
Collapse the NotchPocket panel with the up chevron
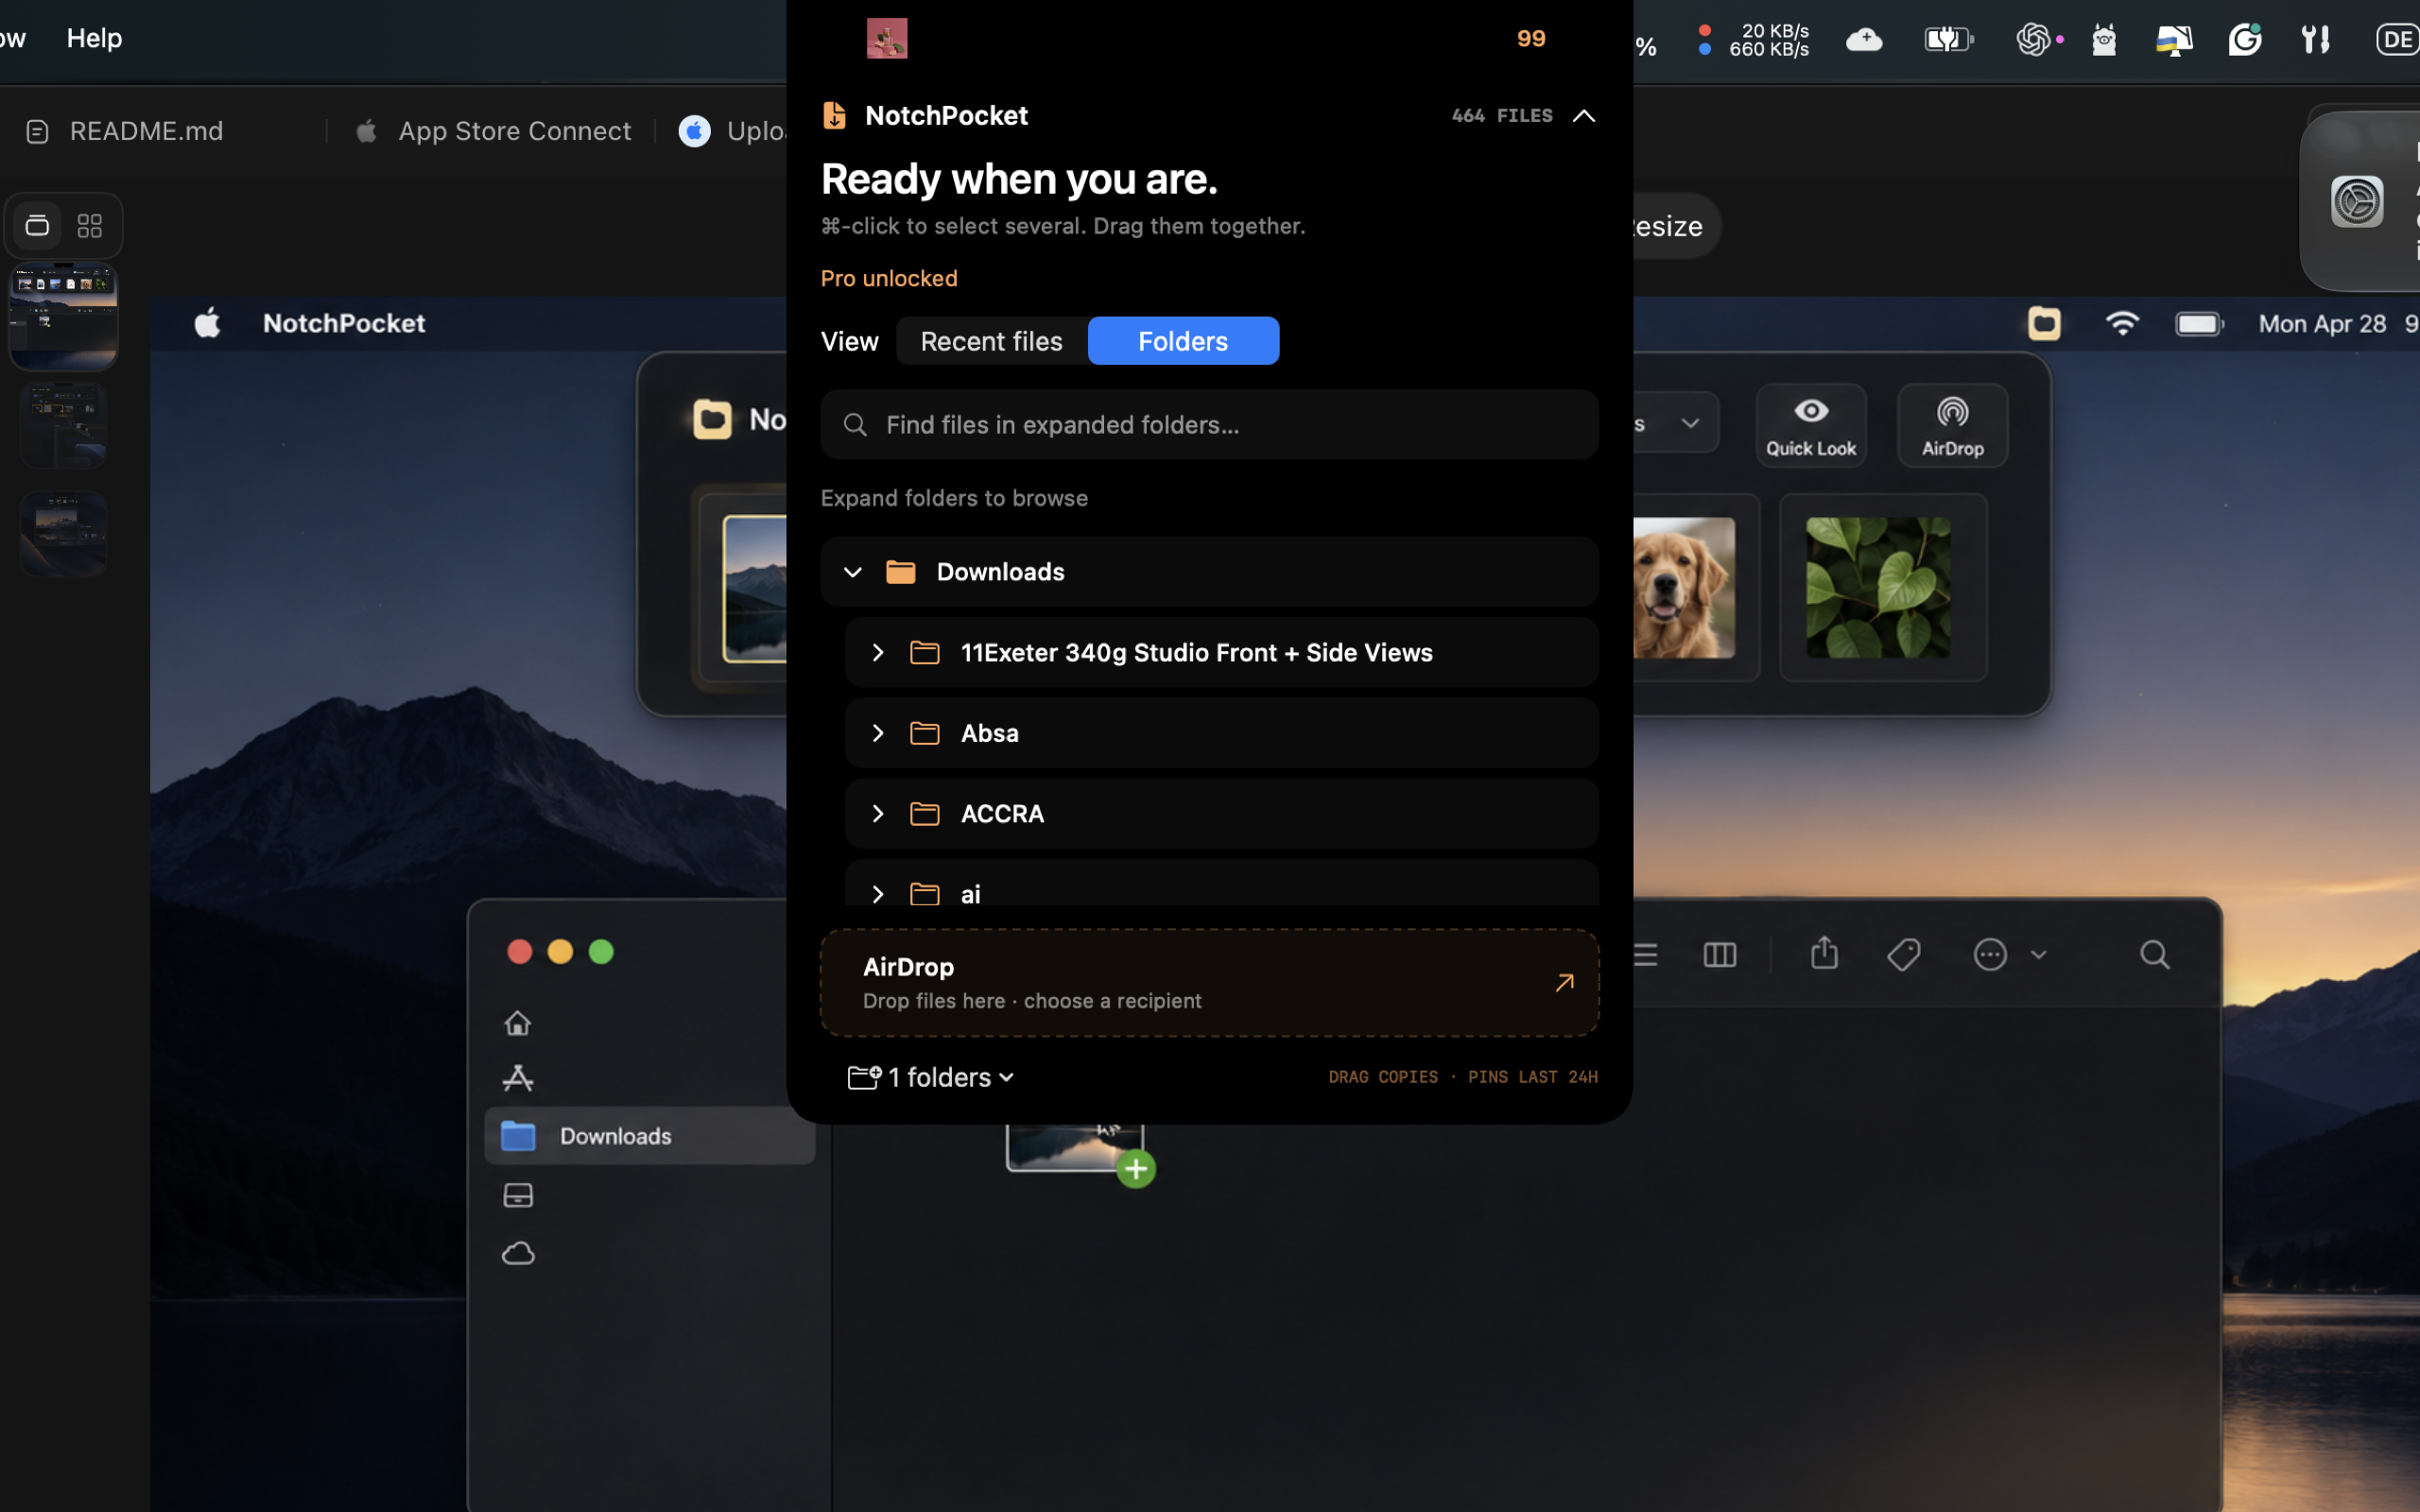pyautogui.click(x=1584, y=116)
